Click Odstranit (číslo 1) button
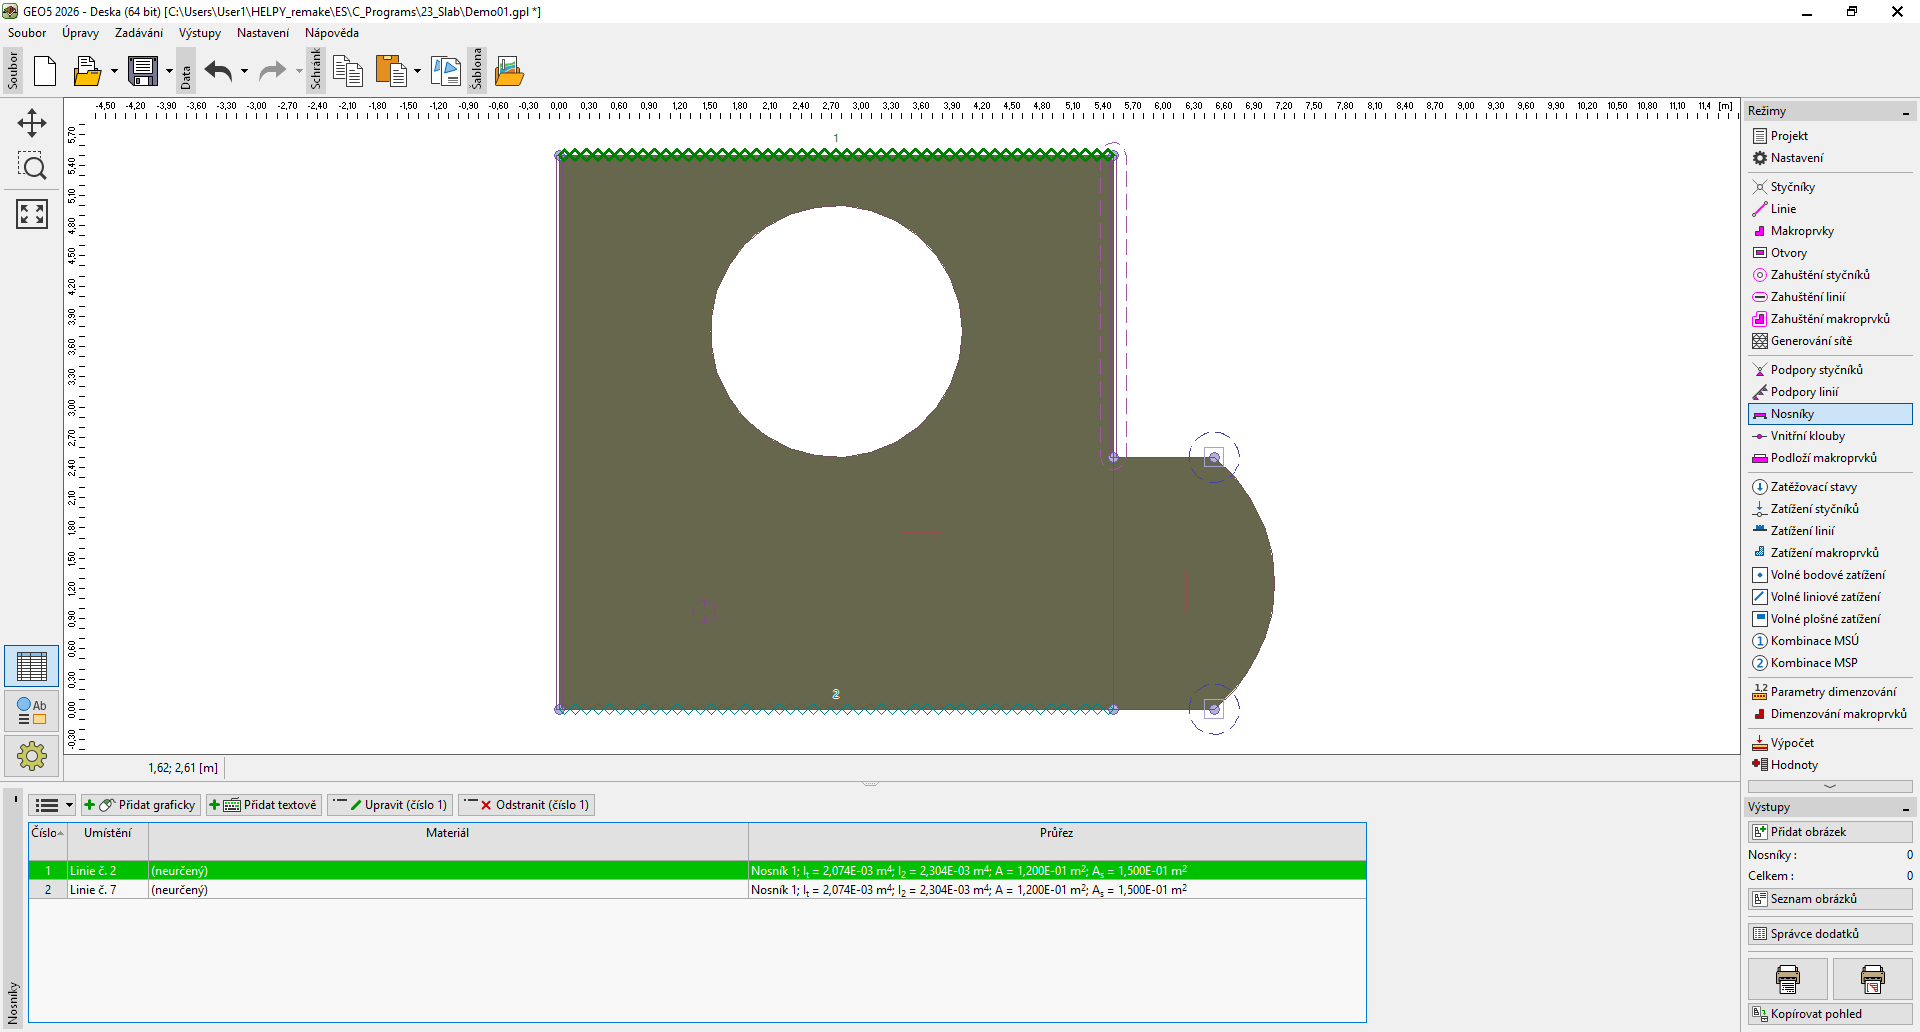 pyautogui.click(x=527, y=805)
